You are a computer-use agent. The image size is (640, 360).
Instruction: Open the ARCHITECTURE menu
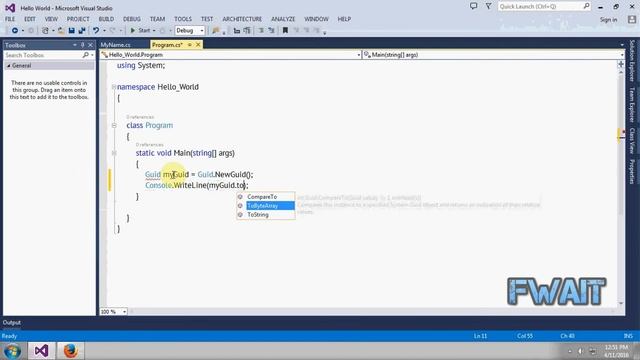[x=242, y=19]
